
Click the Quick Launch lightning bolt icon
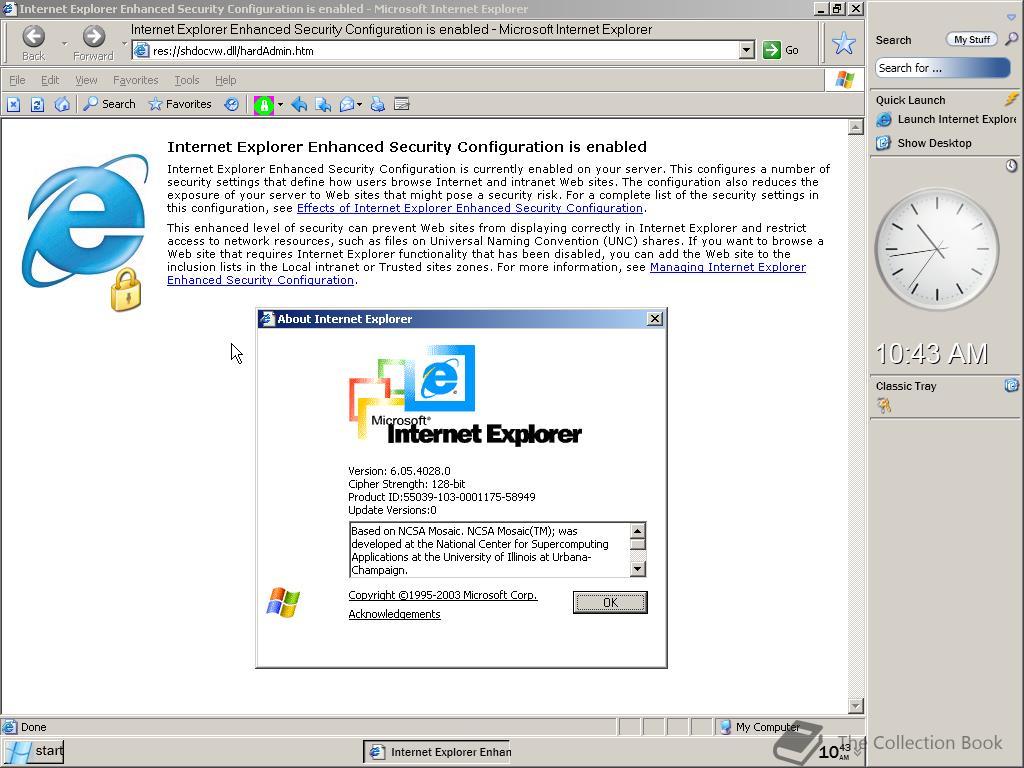(1011, 99)
